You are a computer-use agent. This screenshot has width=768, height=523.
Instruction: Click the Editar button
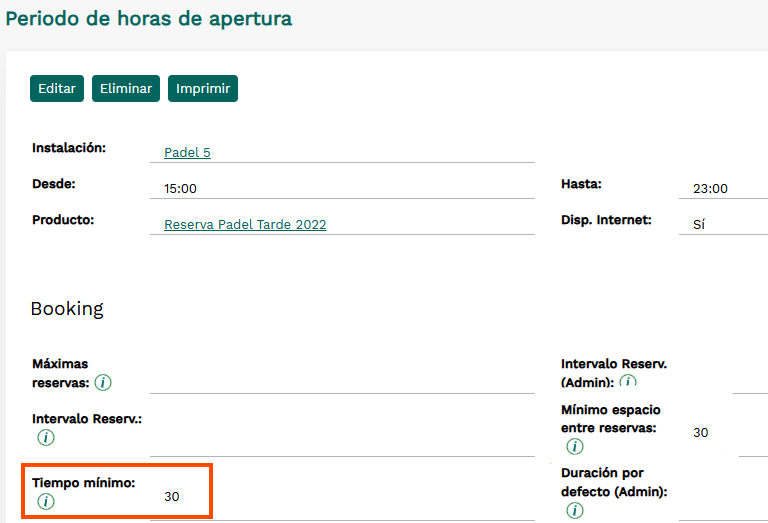pyautogui.click(x=57, y=89)
